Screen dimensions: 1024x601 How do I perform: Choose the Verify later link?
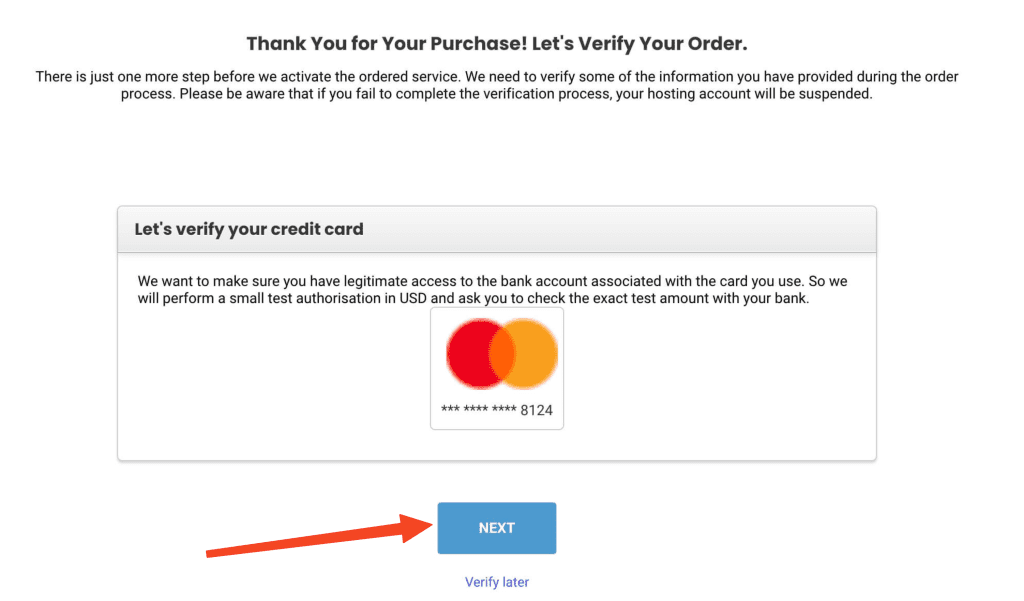(496, 582)
